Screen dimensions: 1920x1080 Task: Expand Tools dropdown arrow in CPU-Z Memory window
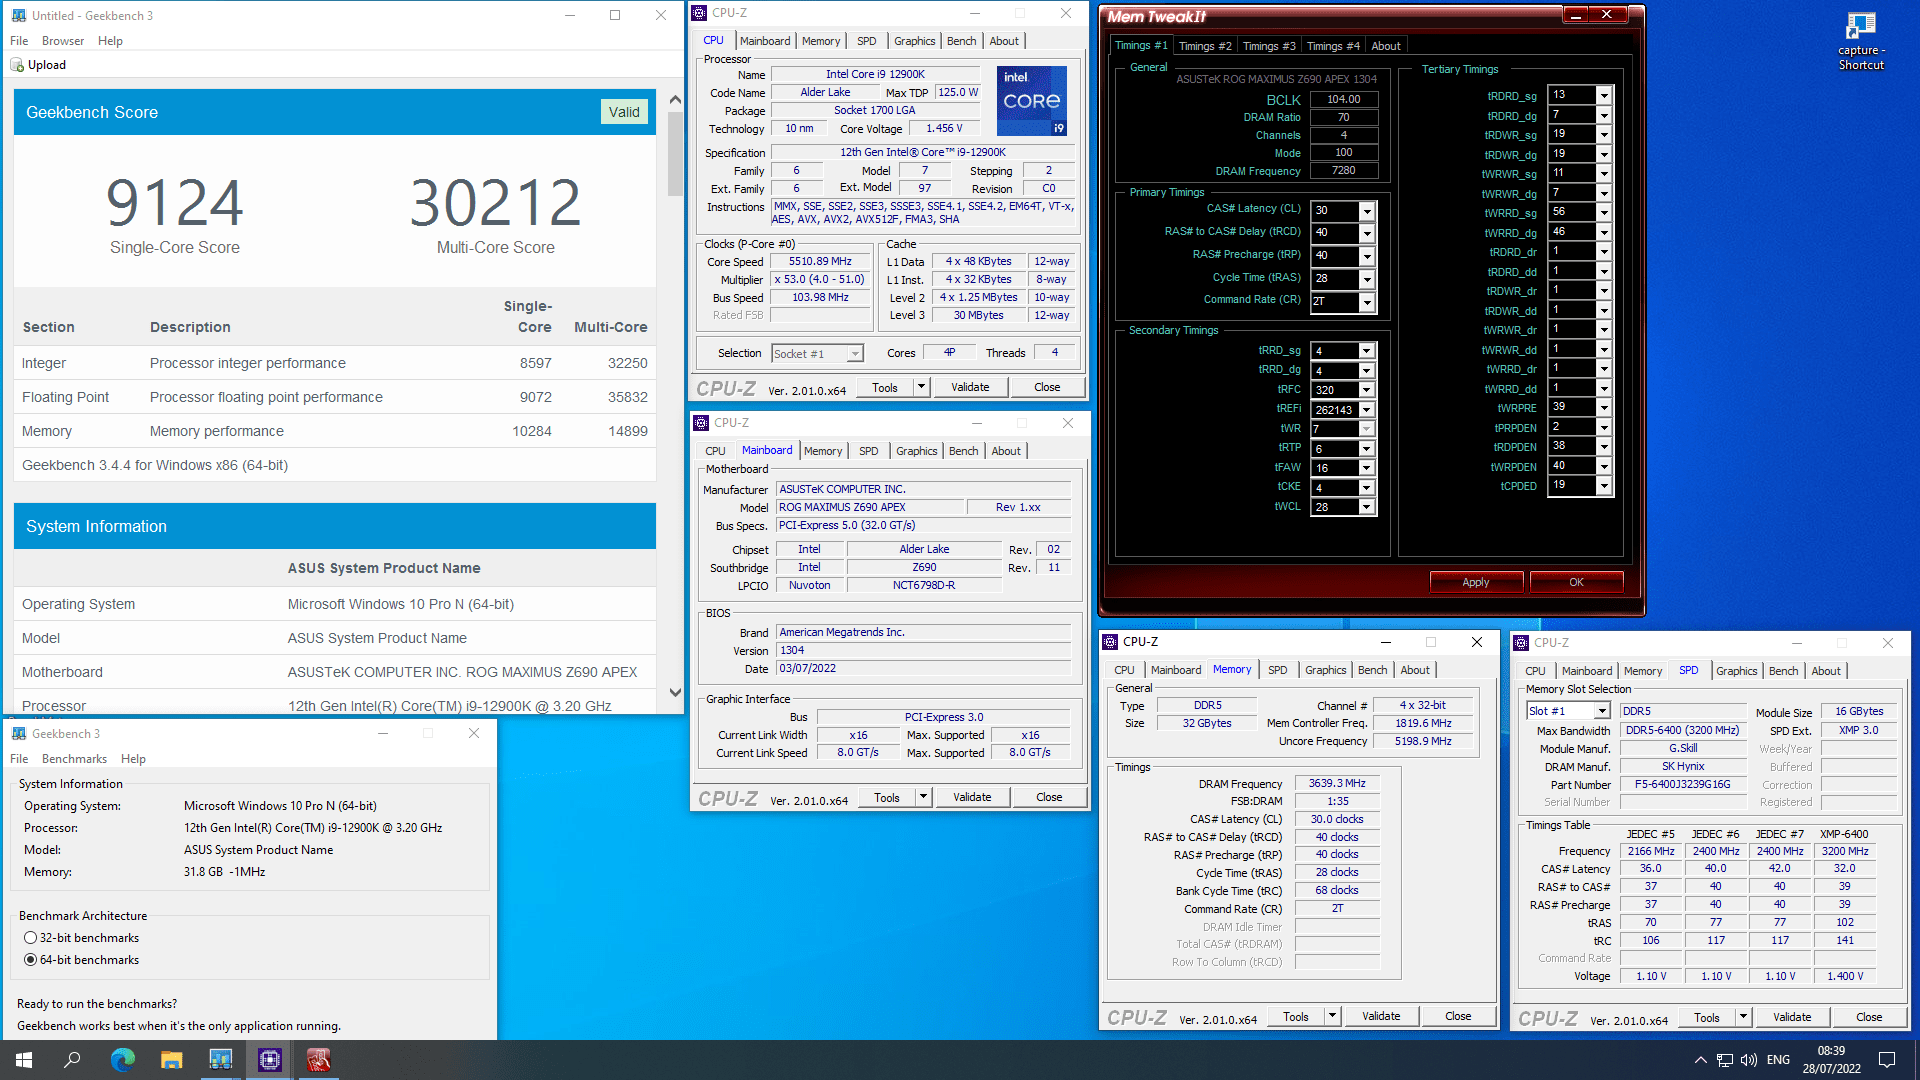[1332, 1016]
